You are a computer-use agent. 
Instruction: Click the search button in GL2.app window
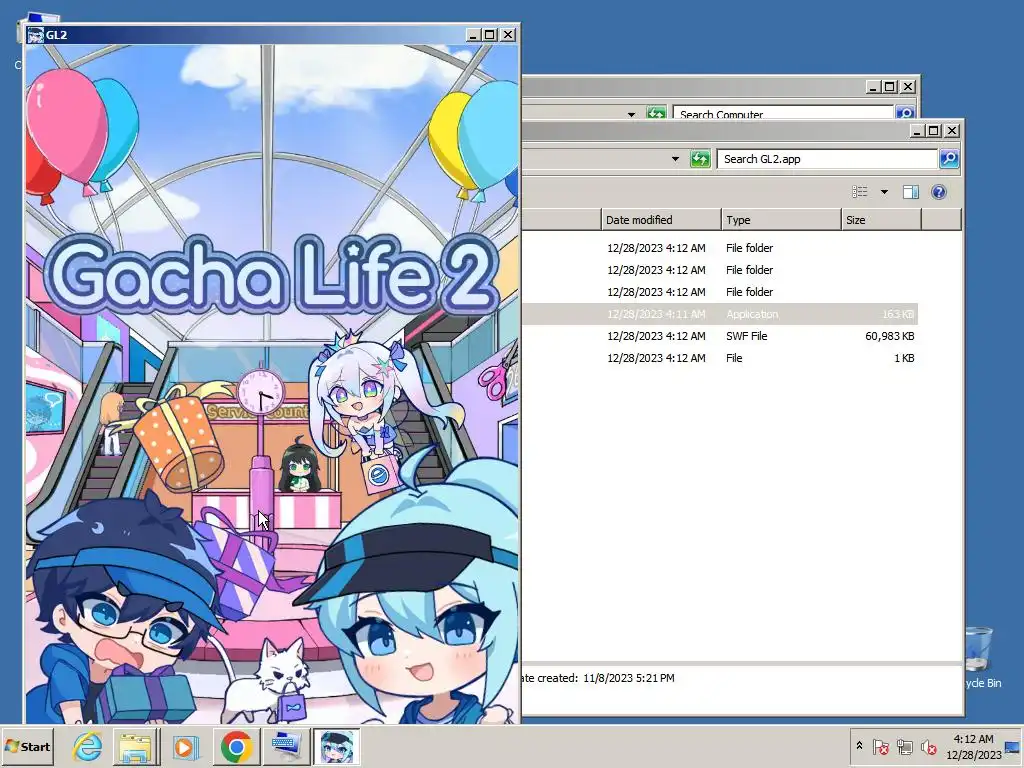949,159
